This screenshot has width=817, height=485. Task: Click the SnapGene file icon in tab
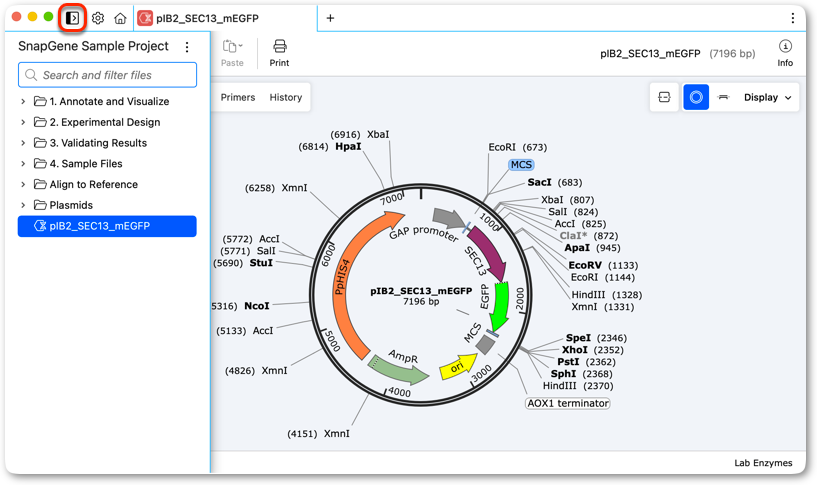coord(145,18)
